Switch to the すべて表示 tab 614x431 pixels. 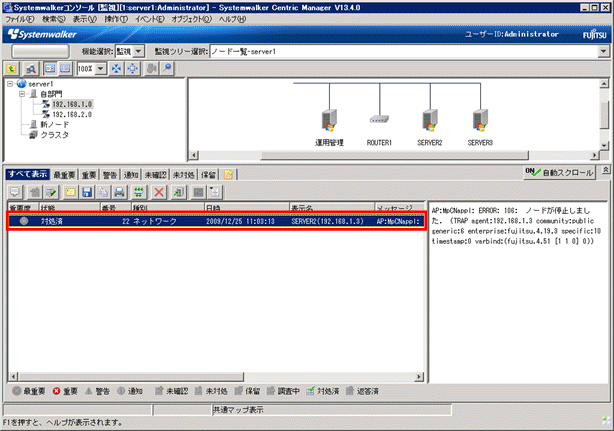[28, 174]
